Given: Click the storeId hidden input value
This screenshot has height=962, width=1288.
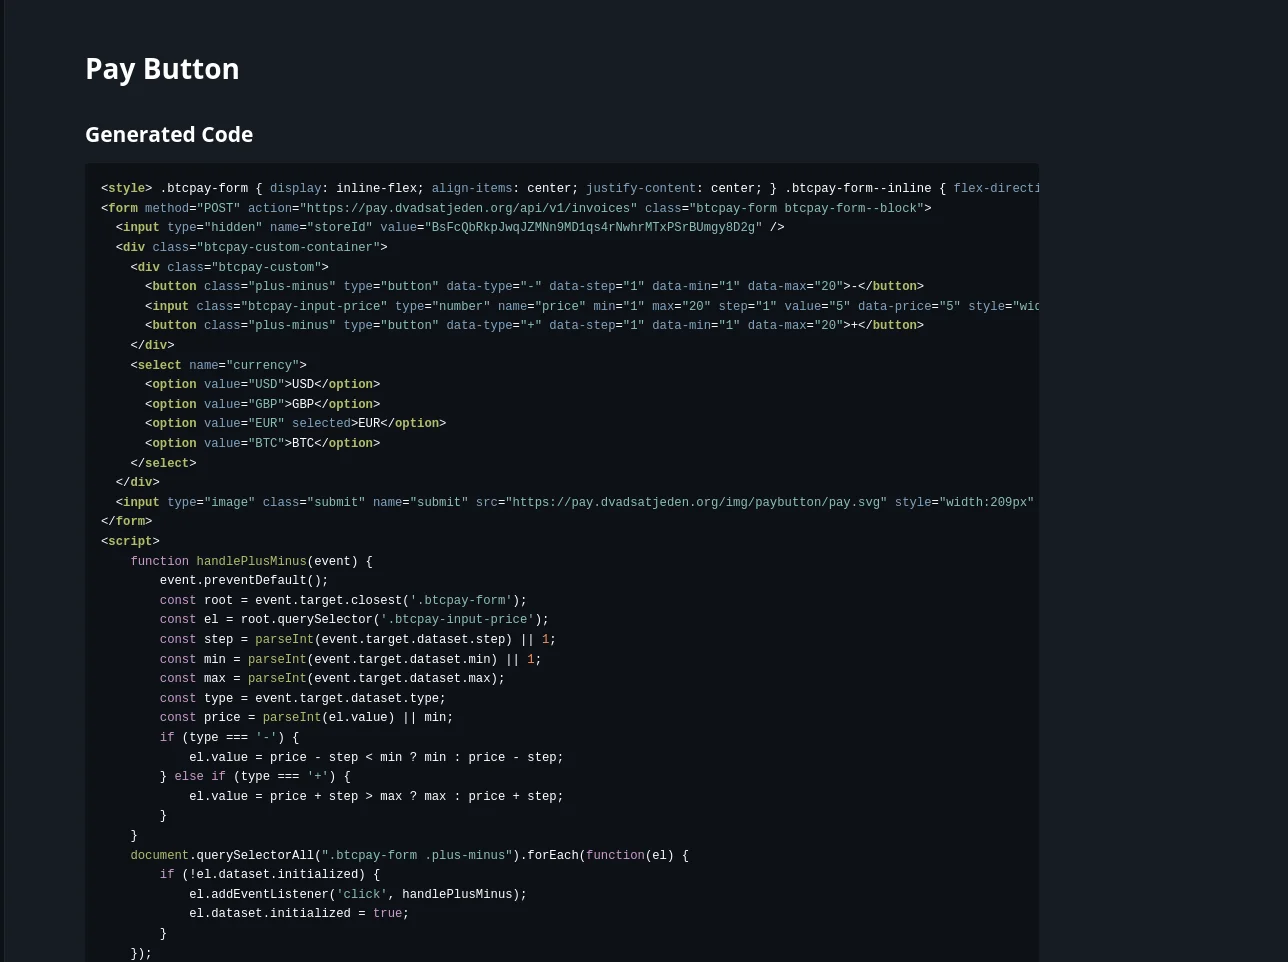Looking at the screenshot, I should pyautogui.click(x=593, y=228).
